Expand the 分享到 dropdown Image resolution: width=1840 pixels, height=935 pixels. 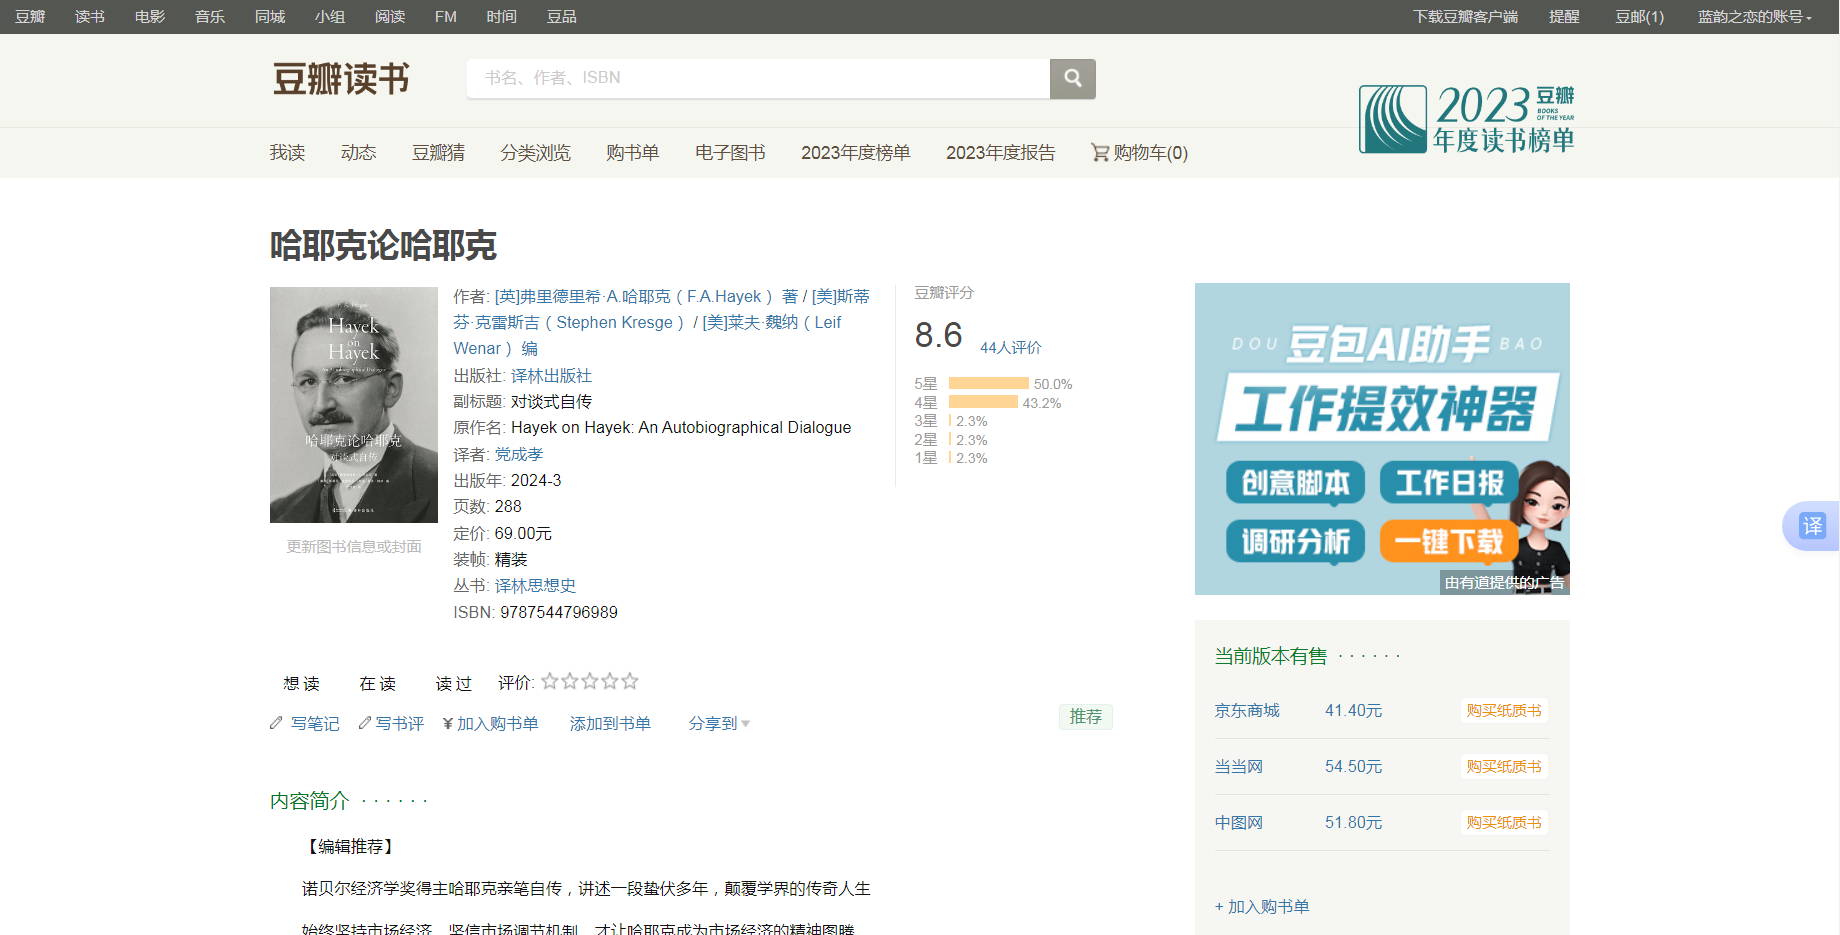coord(719,724)
